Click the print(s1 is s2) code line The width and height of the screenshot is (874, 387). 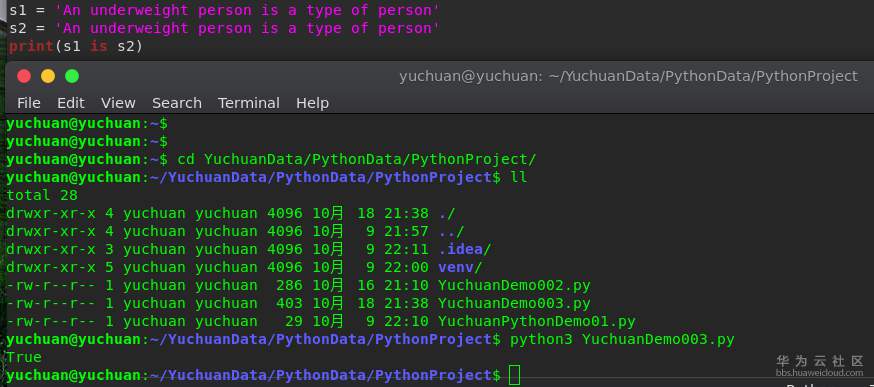coord(76,46)
